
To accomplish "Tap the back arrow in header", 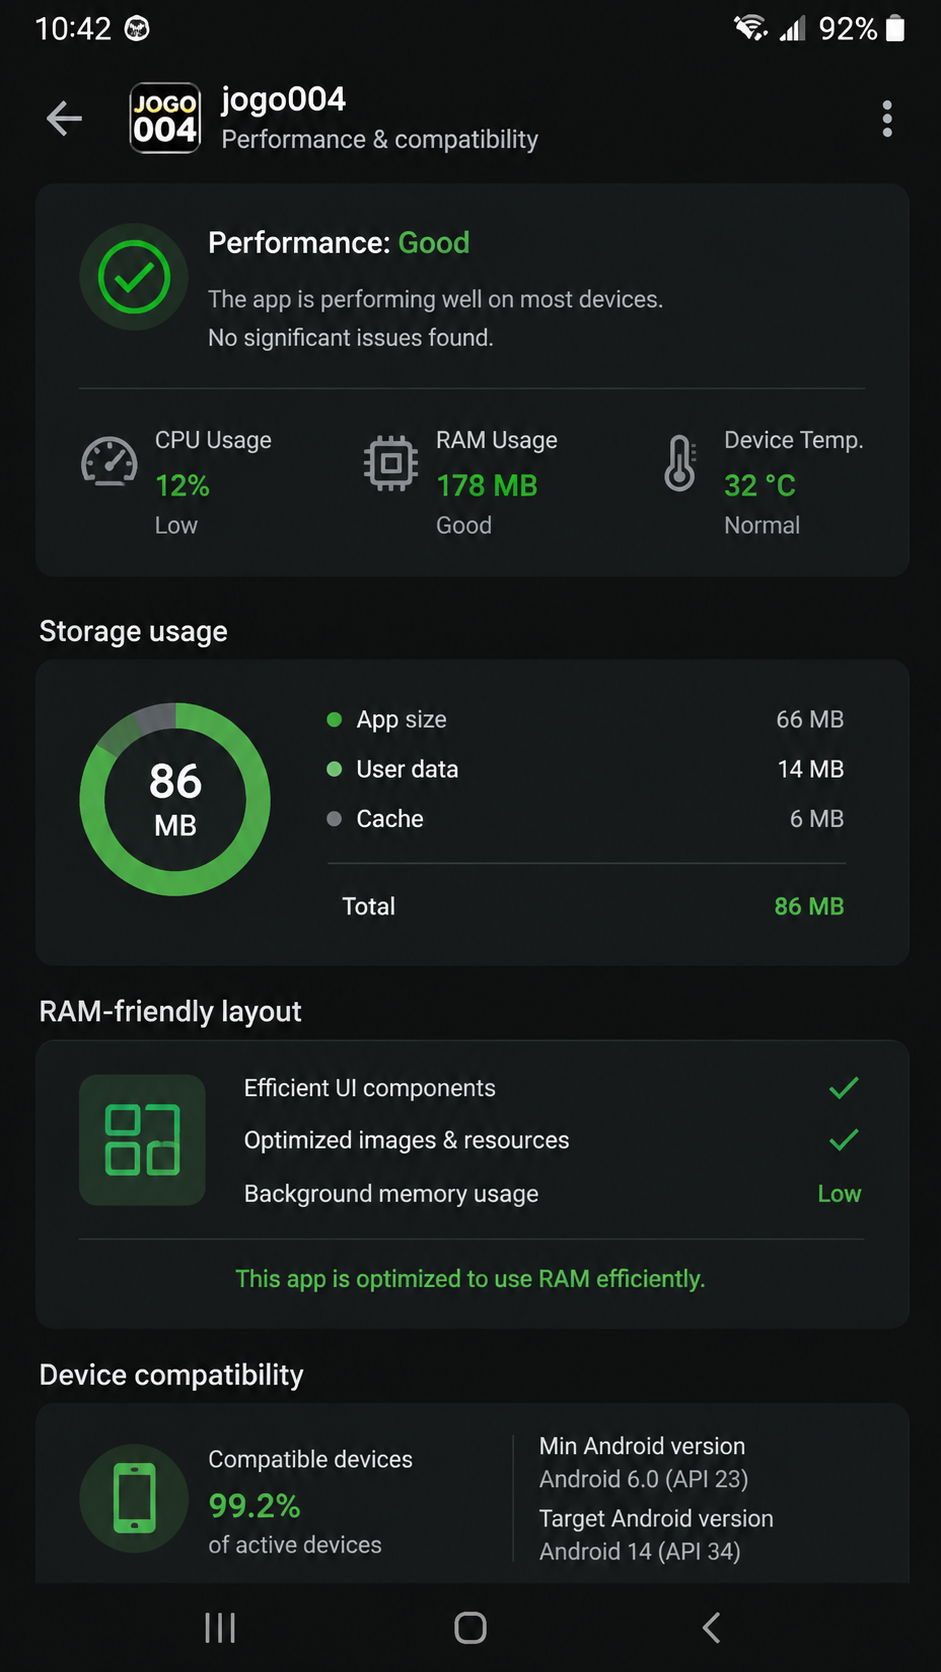I will pos(64,119).
